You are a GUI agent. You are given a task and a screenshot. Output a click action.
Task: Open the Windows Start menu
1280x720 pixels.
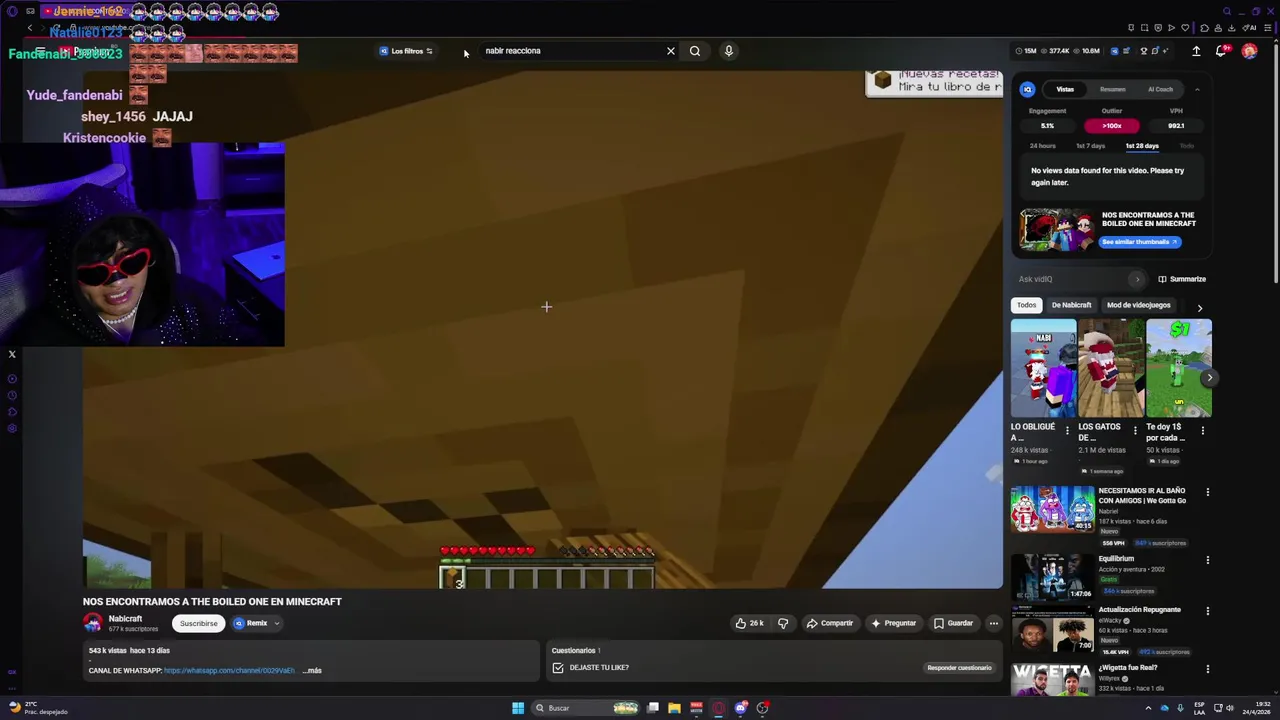pyautogui.click(x=518, y=708)
